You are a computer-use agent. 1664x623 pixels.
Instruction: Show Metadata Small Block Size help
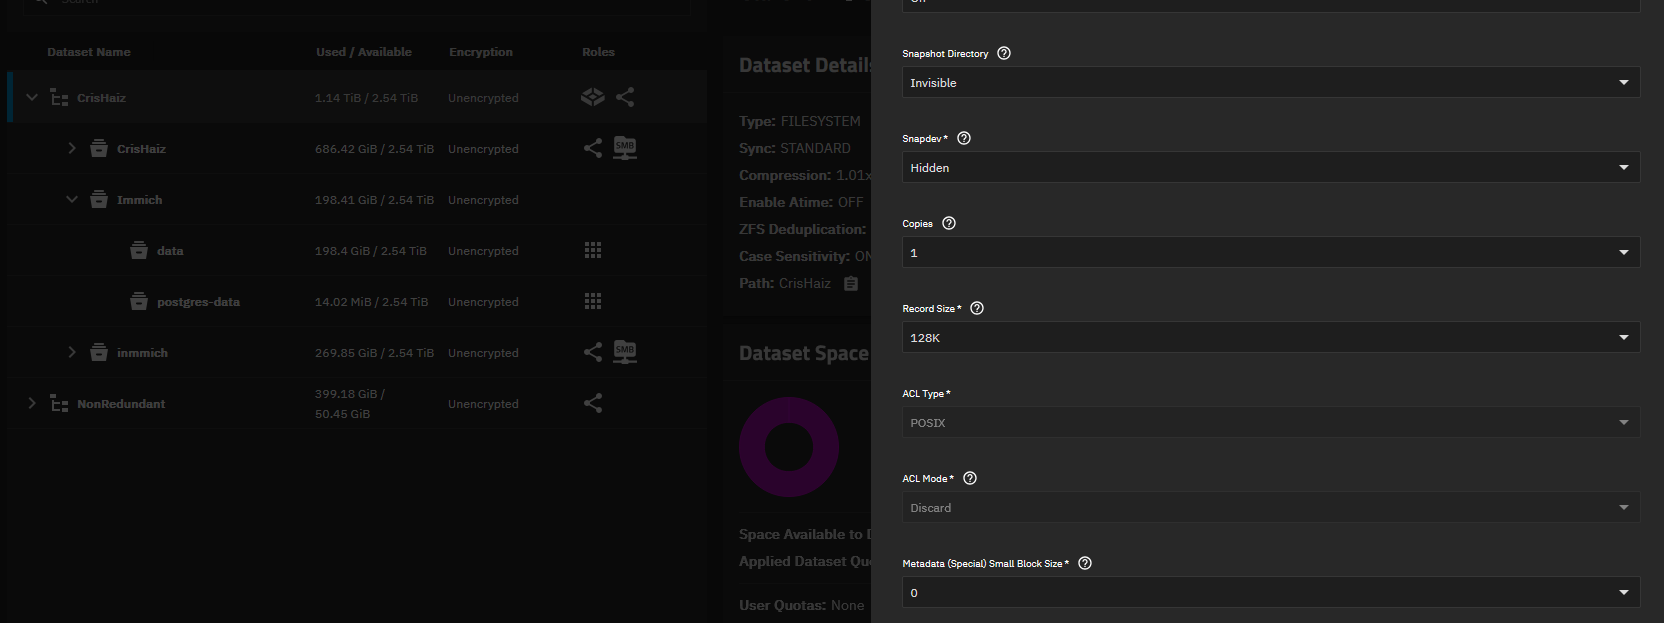click(1085, 563)
